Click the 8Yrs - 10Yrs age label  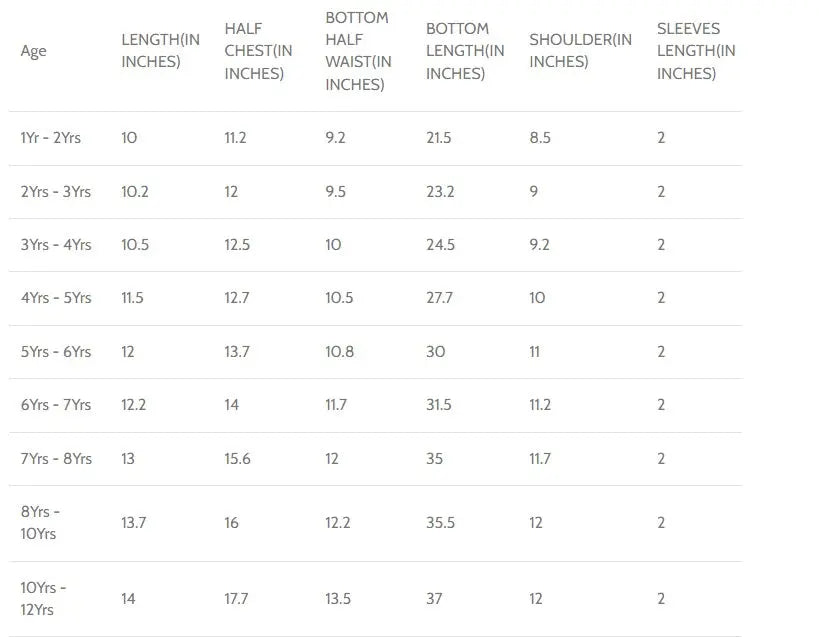(40, 522)
